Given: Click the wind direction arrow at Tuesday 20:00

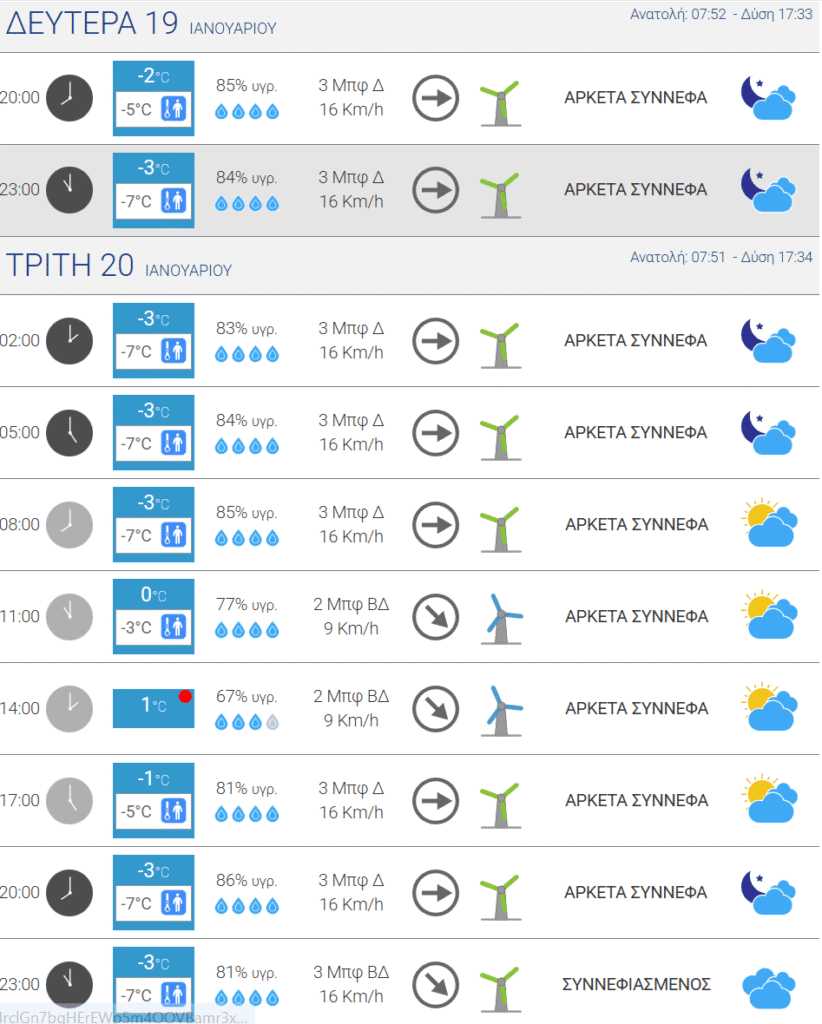Looking at the screenshot, I should tap(436, 892).
